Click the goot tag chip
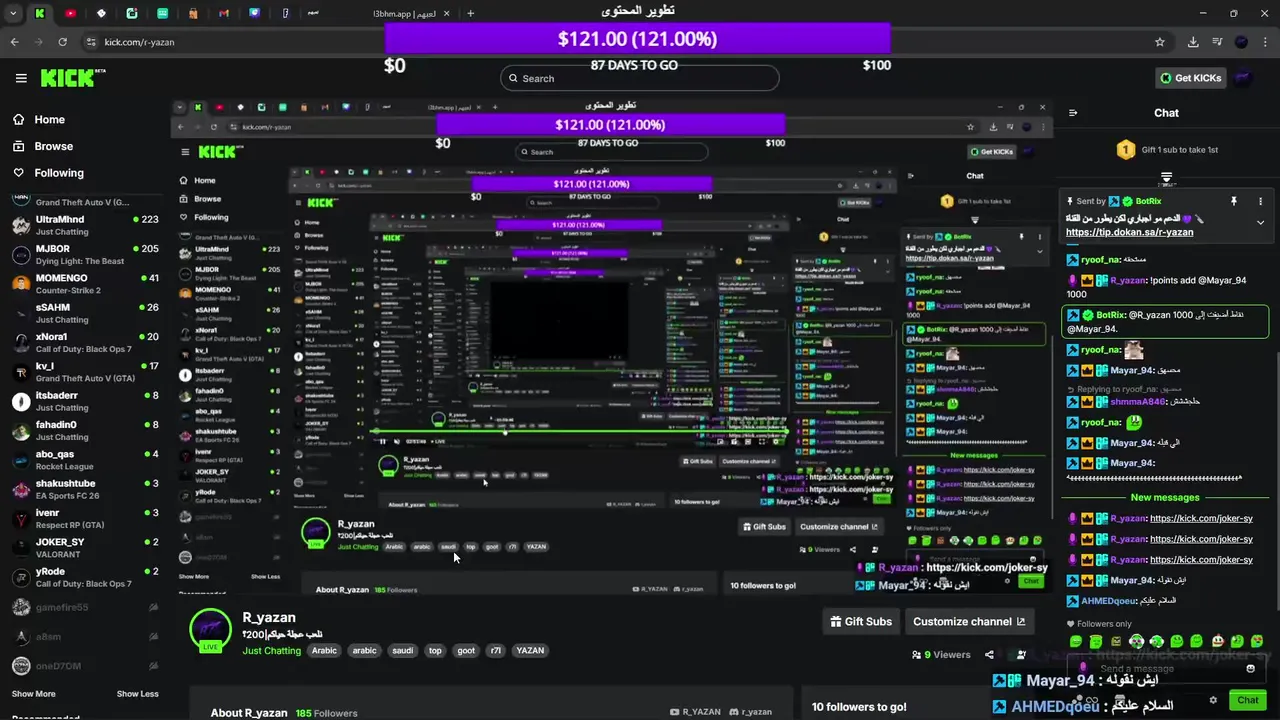The image size is (1280, 720). click(x=466, y=650)
